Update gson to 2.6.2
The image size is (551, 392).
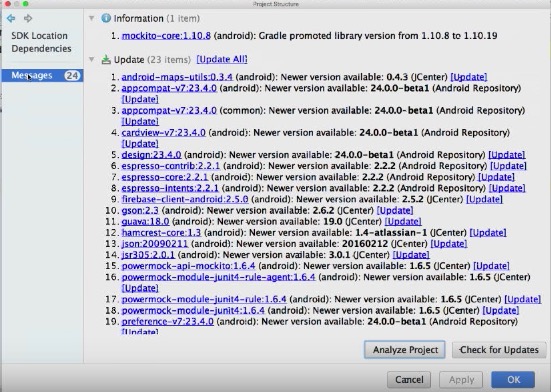tap(395, 211)
